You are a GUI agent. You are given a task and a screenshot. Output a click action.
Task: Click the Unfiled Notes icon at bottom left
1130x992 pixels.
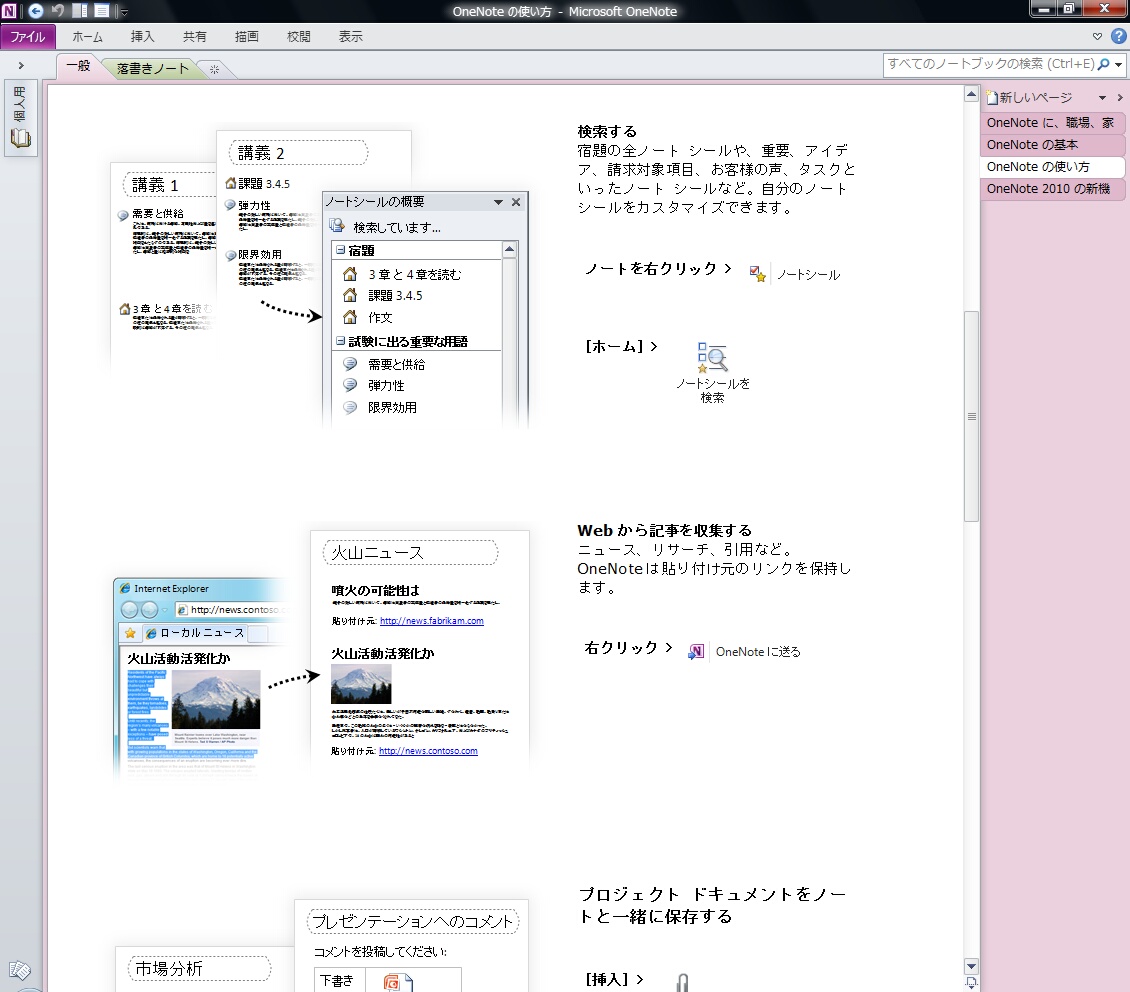[x=20, y=970]
